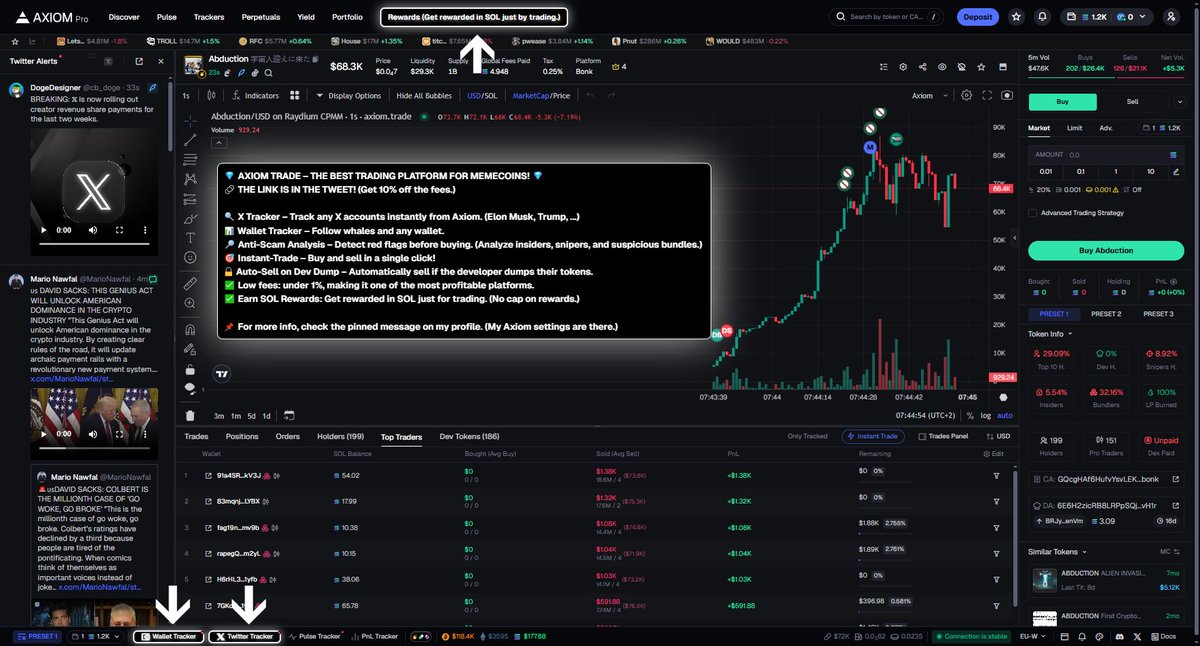Click the Buy Abduction button
The height and width of the screenshot is (646, 1200).
tap(1108, 250)
